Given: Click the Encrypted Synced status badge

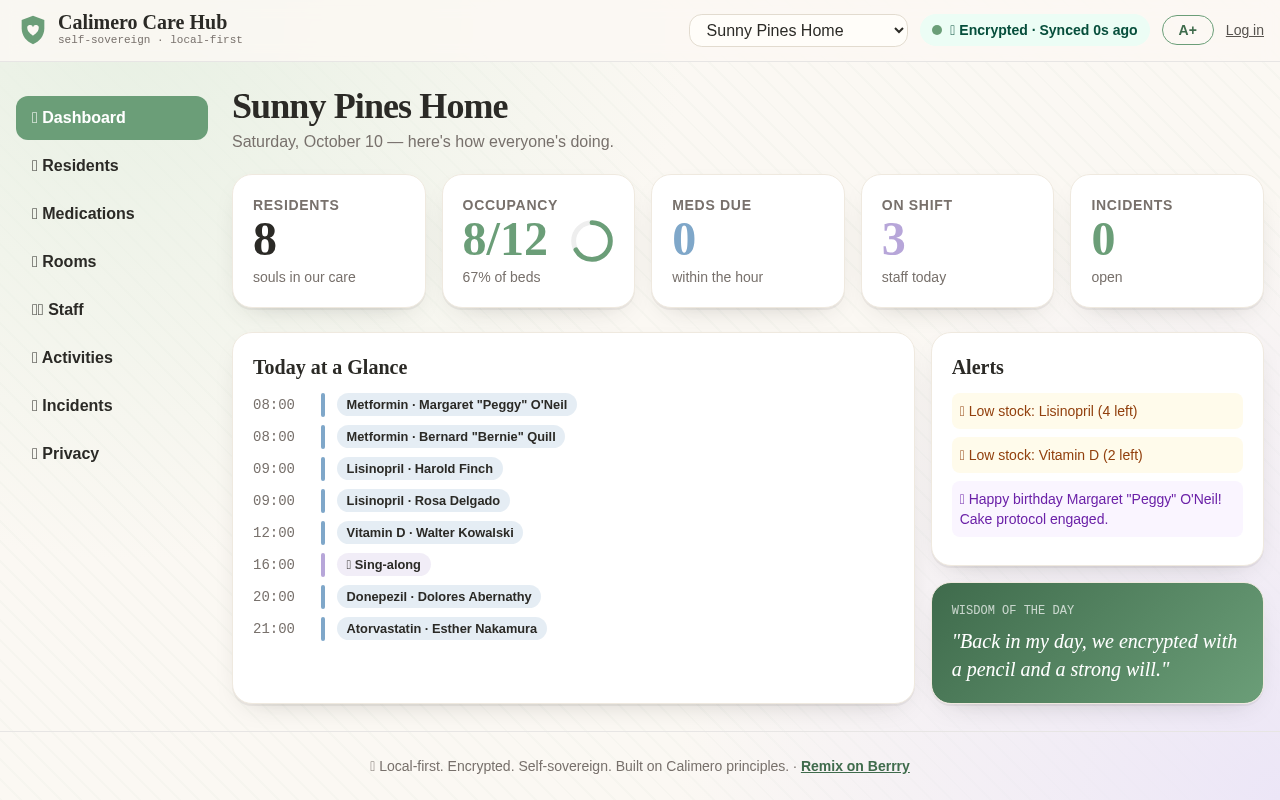Looking at the screenshot, I should click(1035, 30).
